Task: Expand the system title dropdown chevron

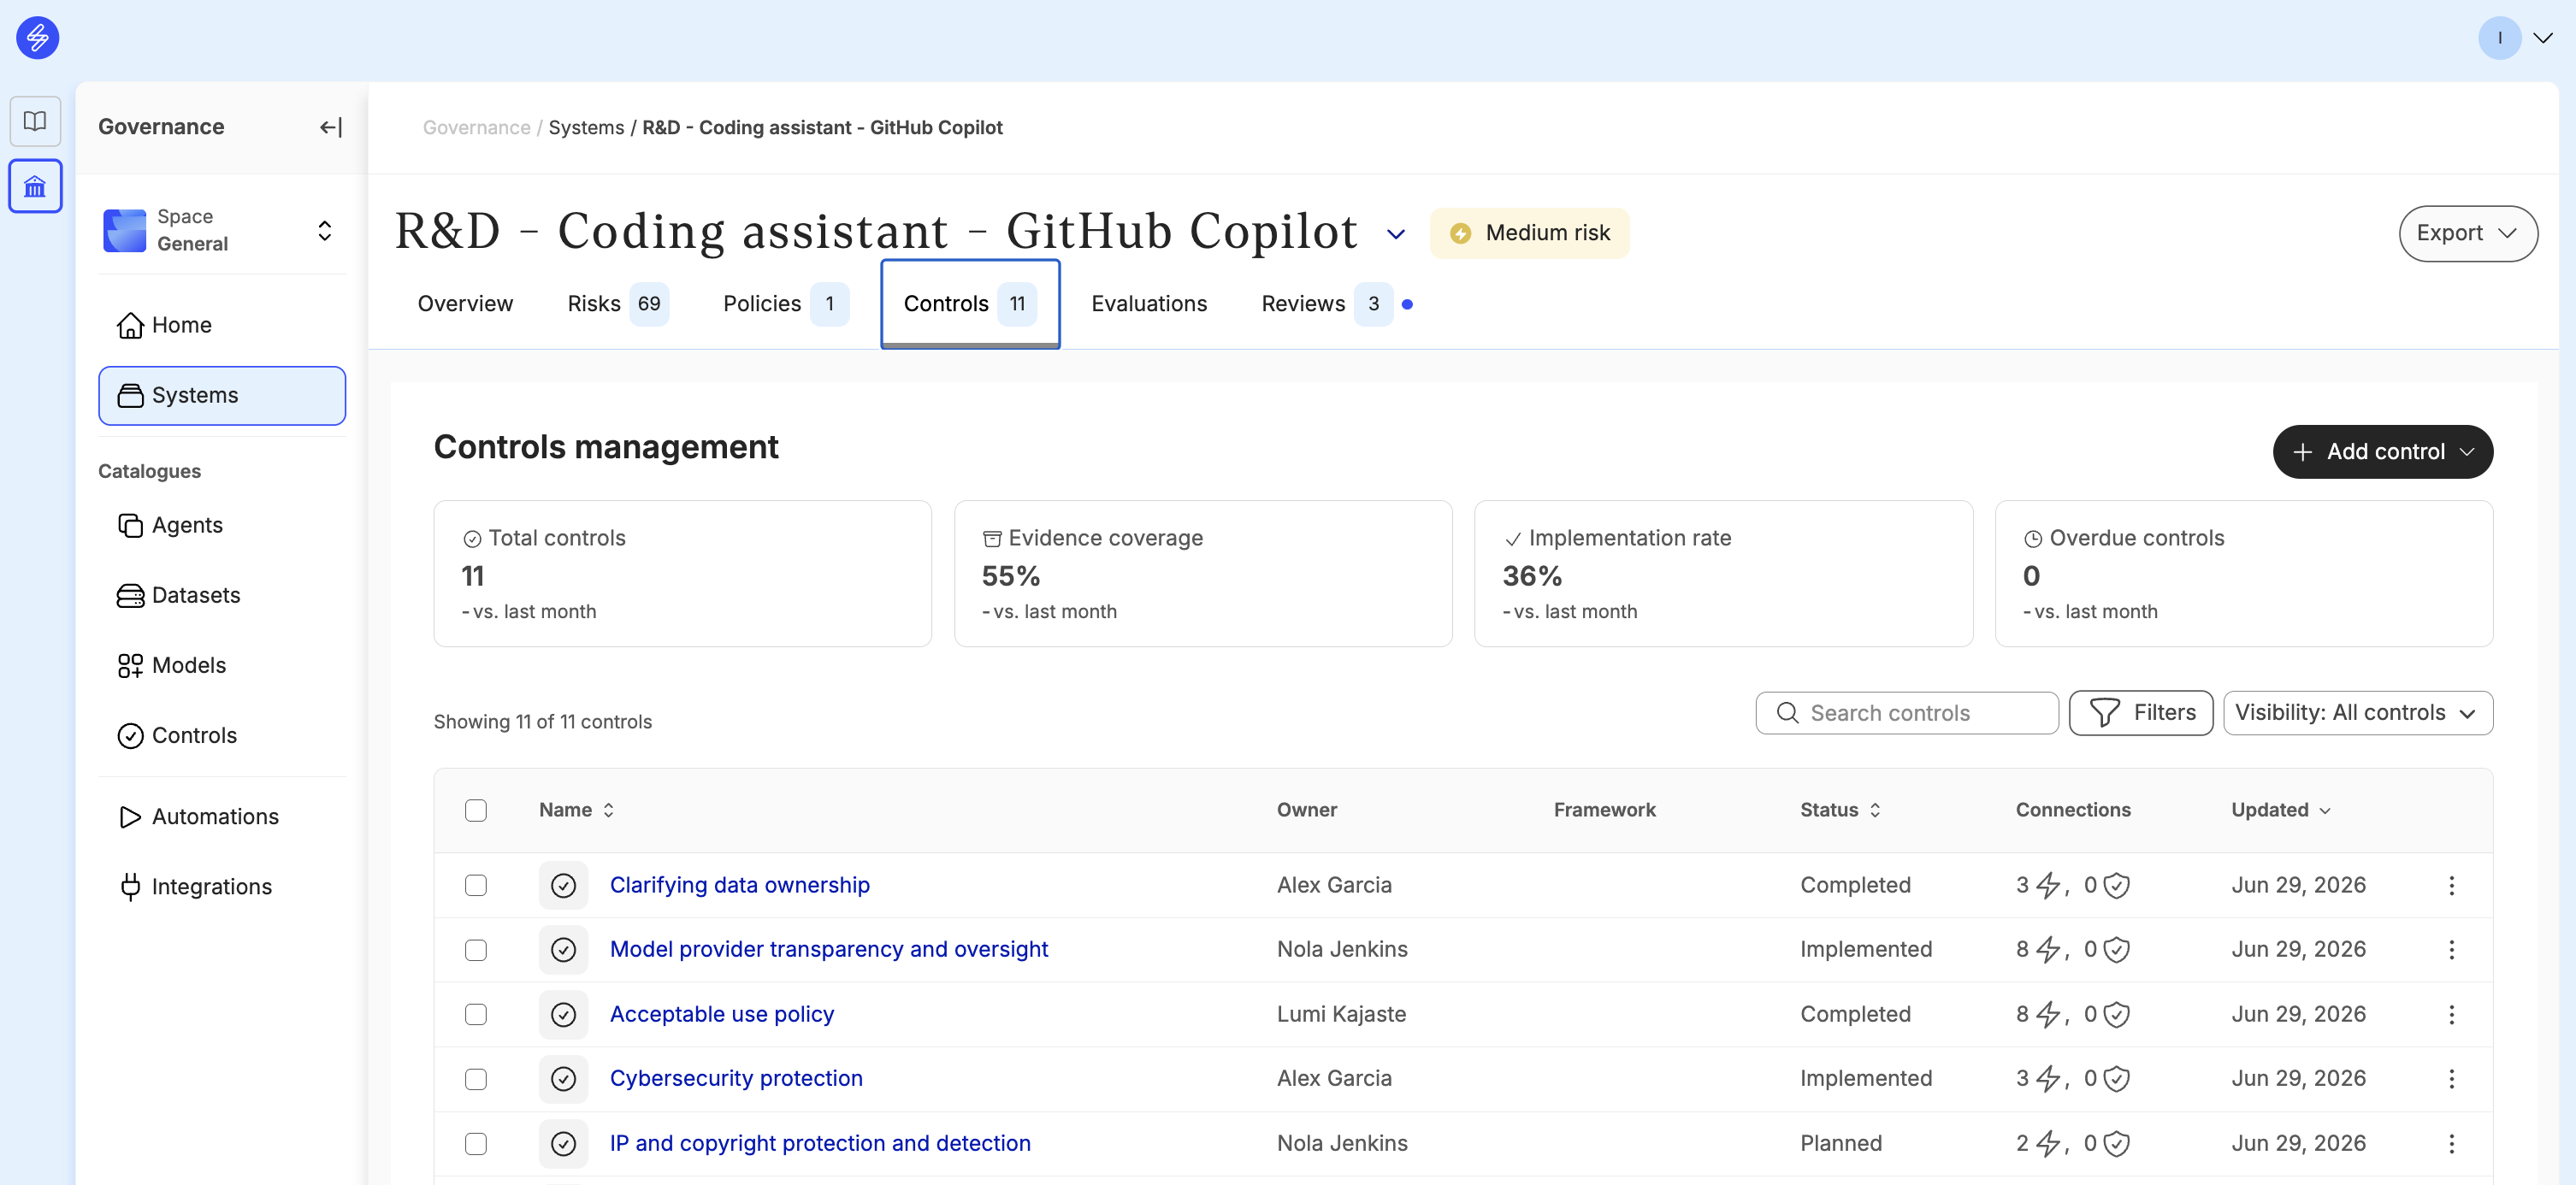Action: point(1396,234)
